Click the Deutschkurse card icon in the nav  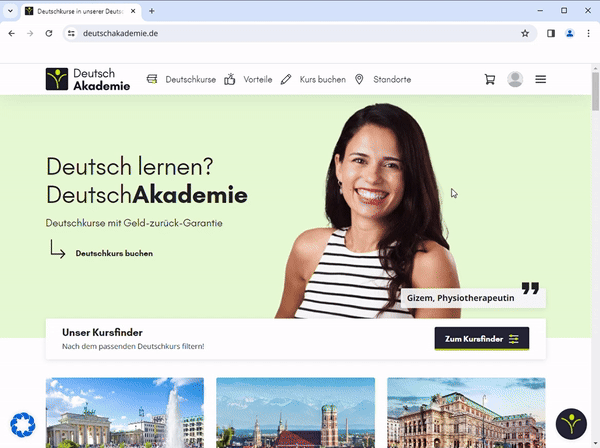[x=152, y=79]
